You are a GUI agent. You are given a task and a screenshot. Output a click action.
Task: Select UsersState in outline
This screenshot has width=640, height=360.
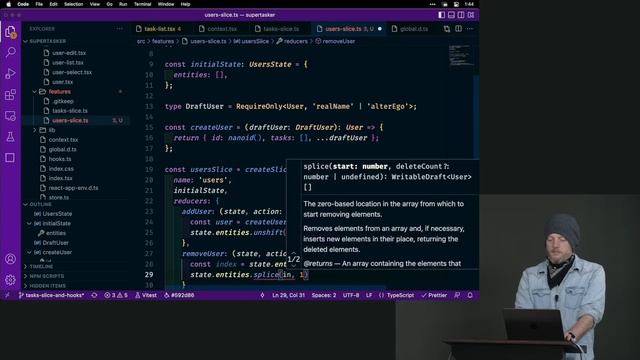coord(57,214)
